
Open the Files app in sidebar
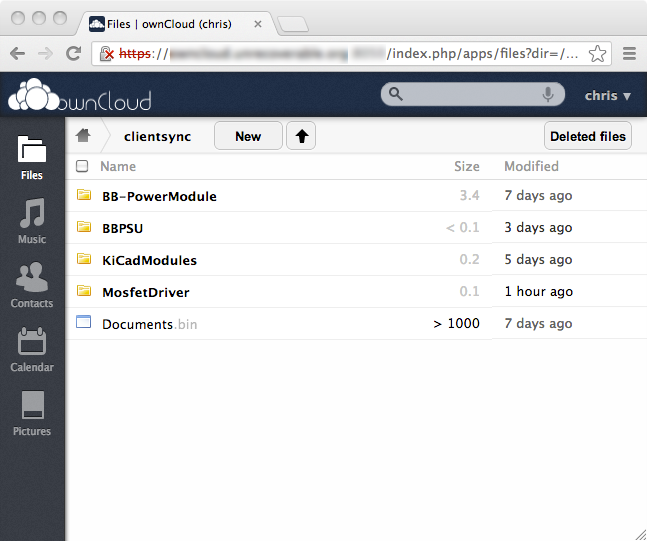coord(32,157)
